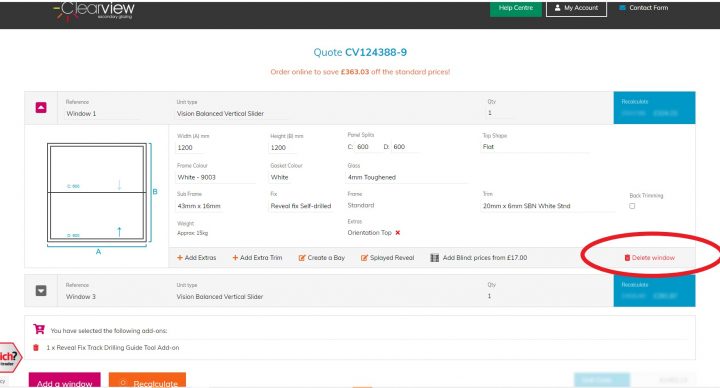Image resolution: width=720 pixels, height=388 pixels.
Task: Edit the Height (B) mm field
Action: pyautogui.click(x=283, y=147)
